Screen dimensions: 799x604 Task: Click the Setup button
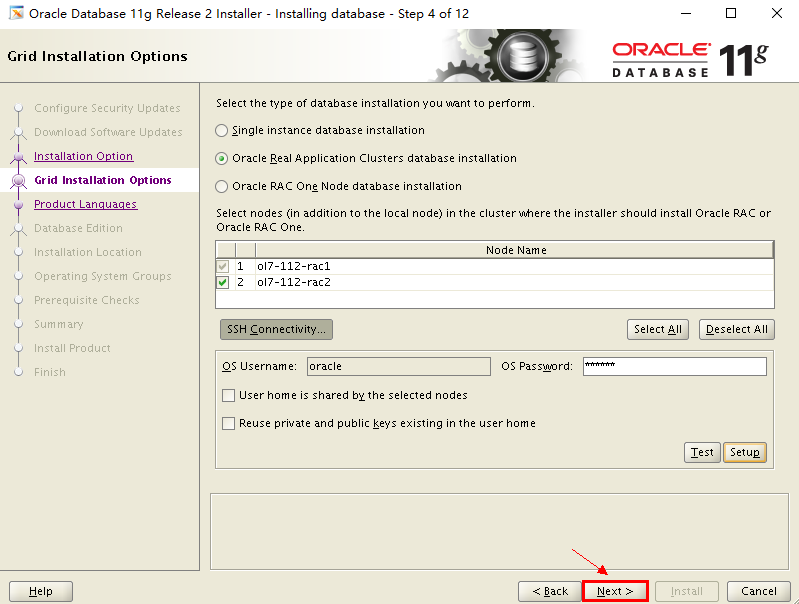click(x=744, y=452)
